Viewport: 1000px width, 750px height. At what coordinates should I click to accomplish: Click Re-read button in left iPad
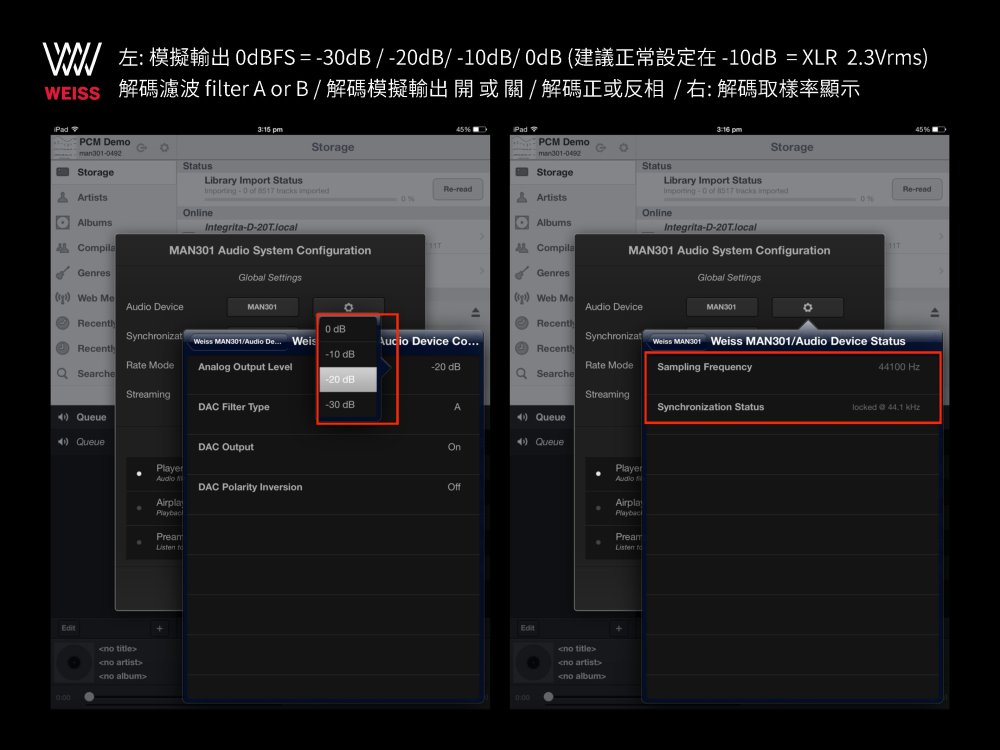(458, 189)
